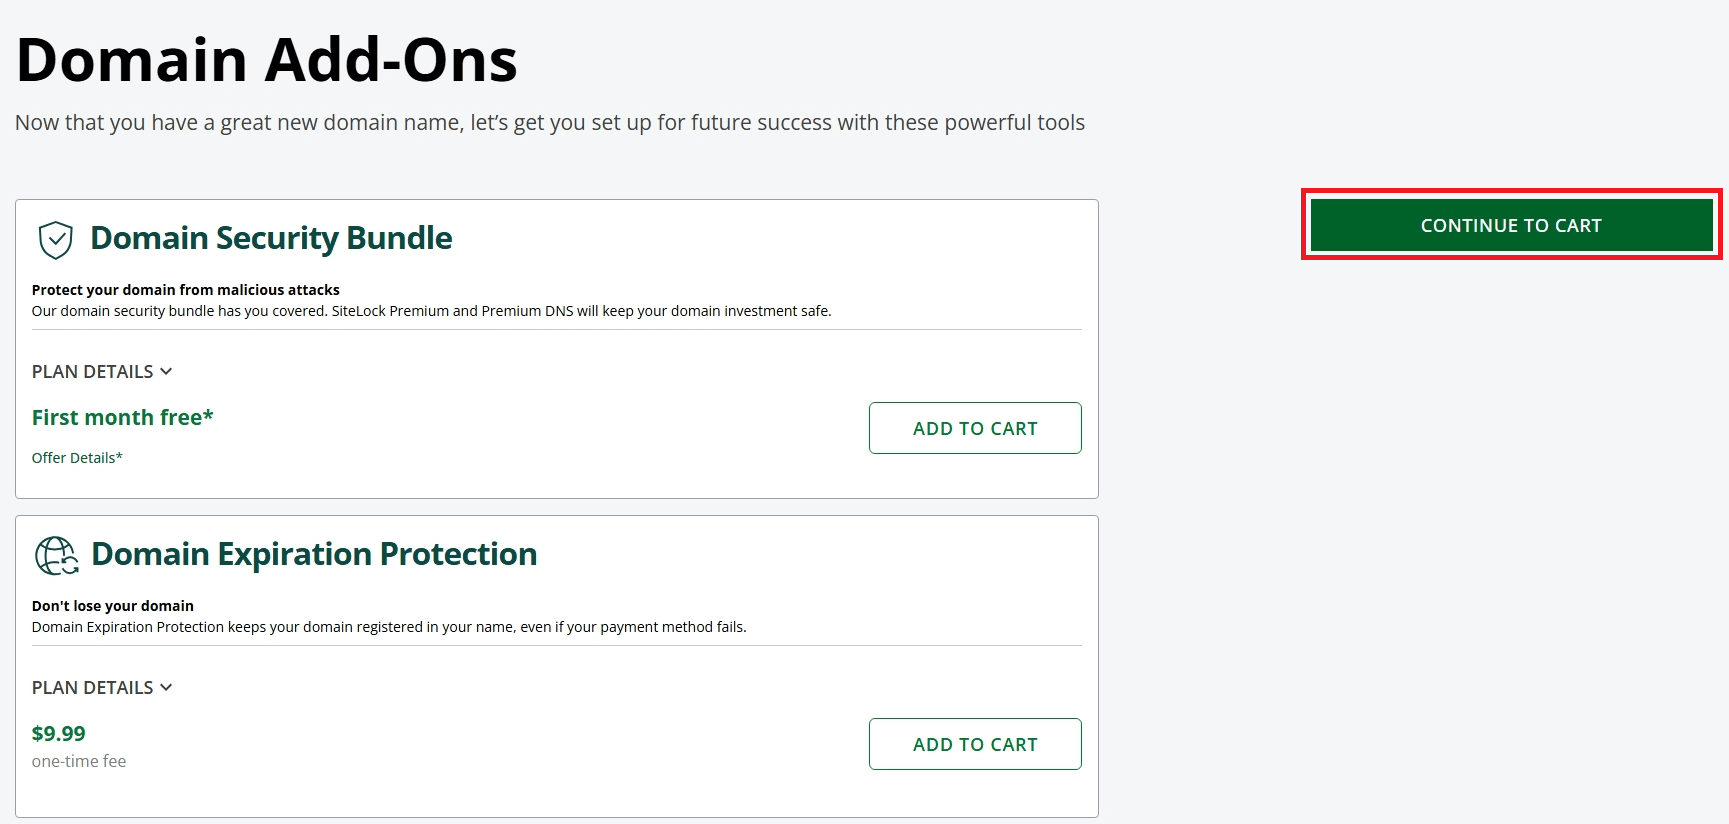The height and width of the screenshot is (824, 1729).
Task: Click the 'Don't lose your domain' text
Action: click(112, 605)
